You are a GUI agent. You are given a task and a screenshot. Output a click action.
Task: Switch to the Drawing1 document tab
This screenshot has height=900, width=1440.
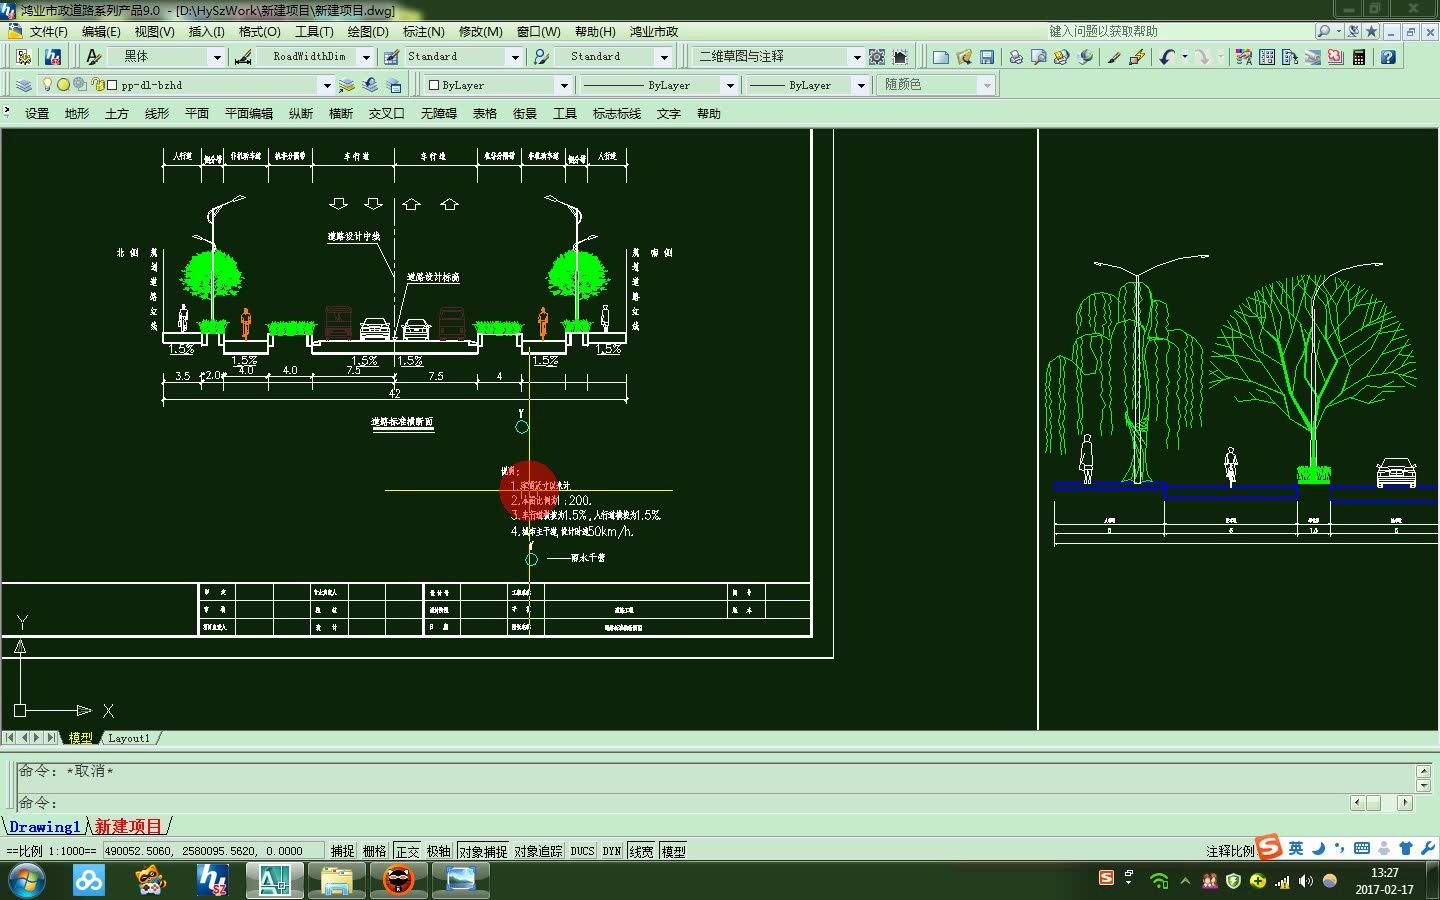(x=44, y=827)
